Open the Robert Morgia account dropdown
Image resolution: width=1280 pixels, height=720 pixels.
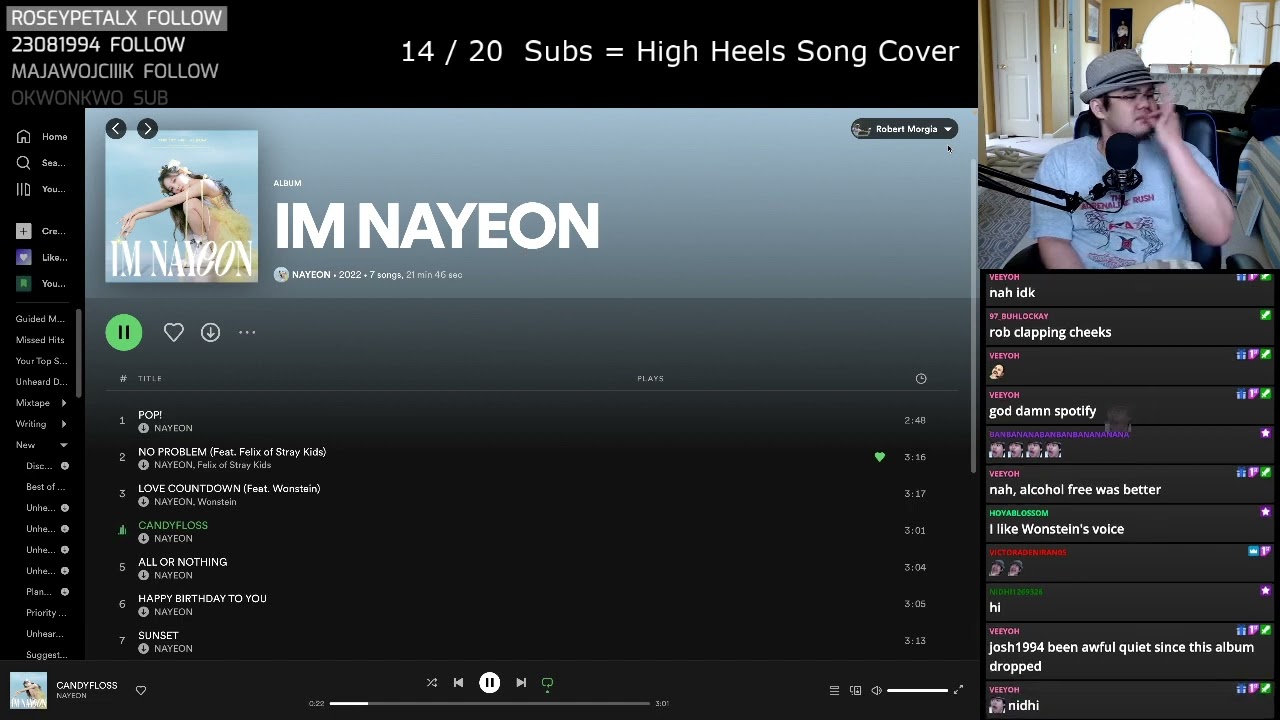click(x=904, y=129)
